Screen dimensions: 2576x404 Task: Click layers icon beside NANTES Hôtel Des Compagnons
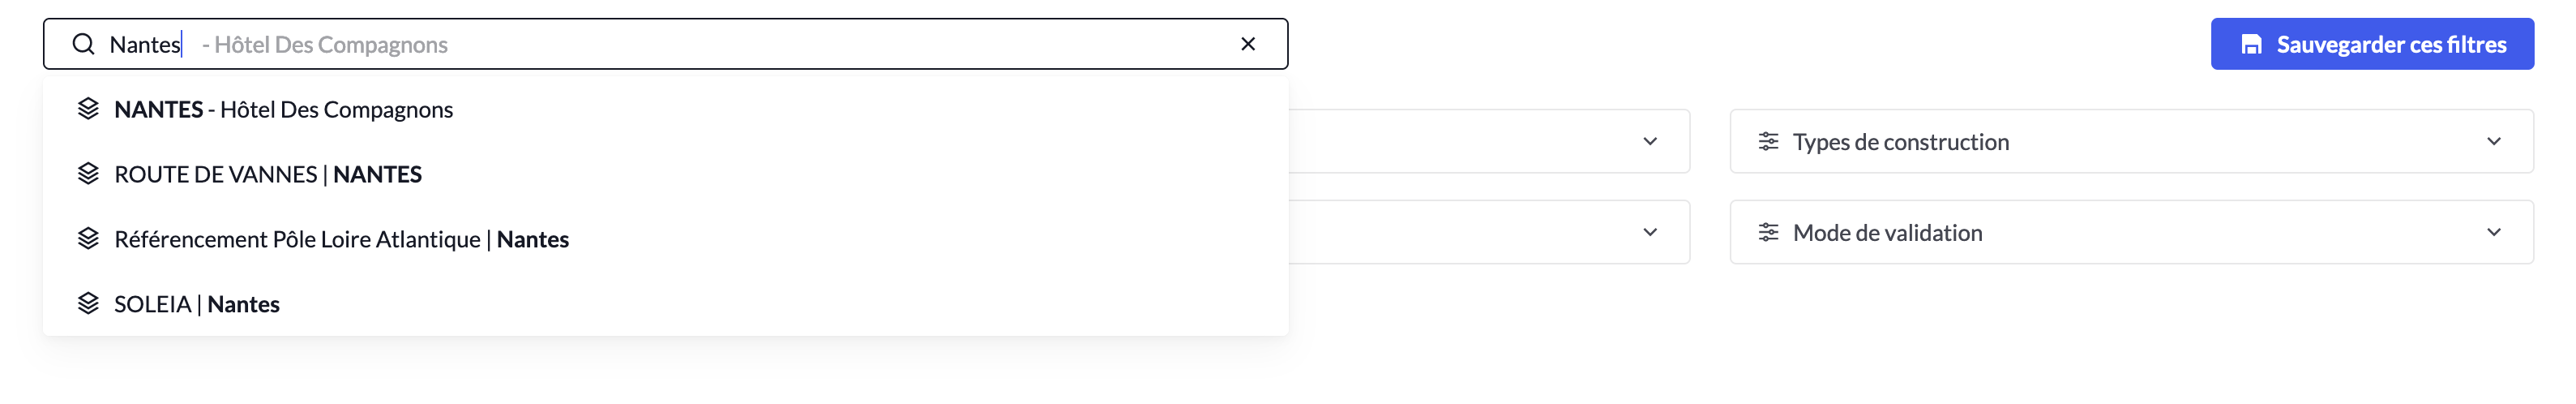coord(88,109)
